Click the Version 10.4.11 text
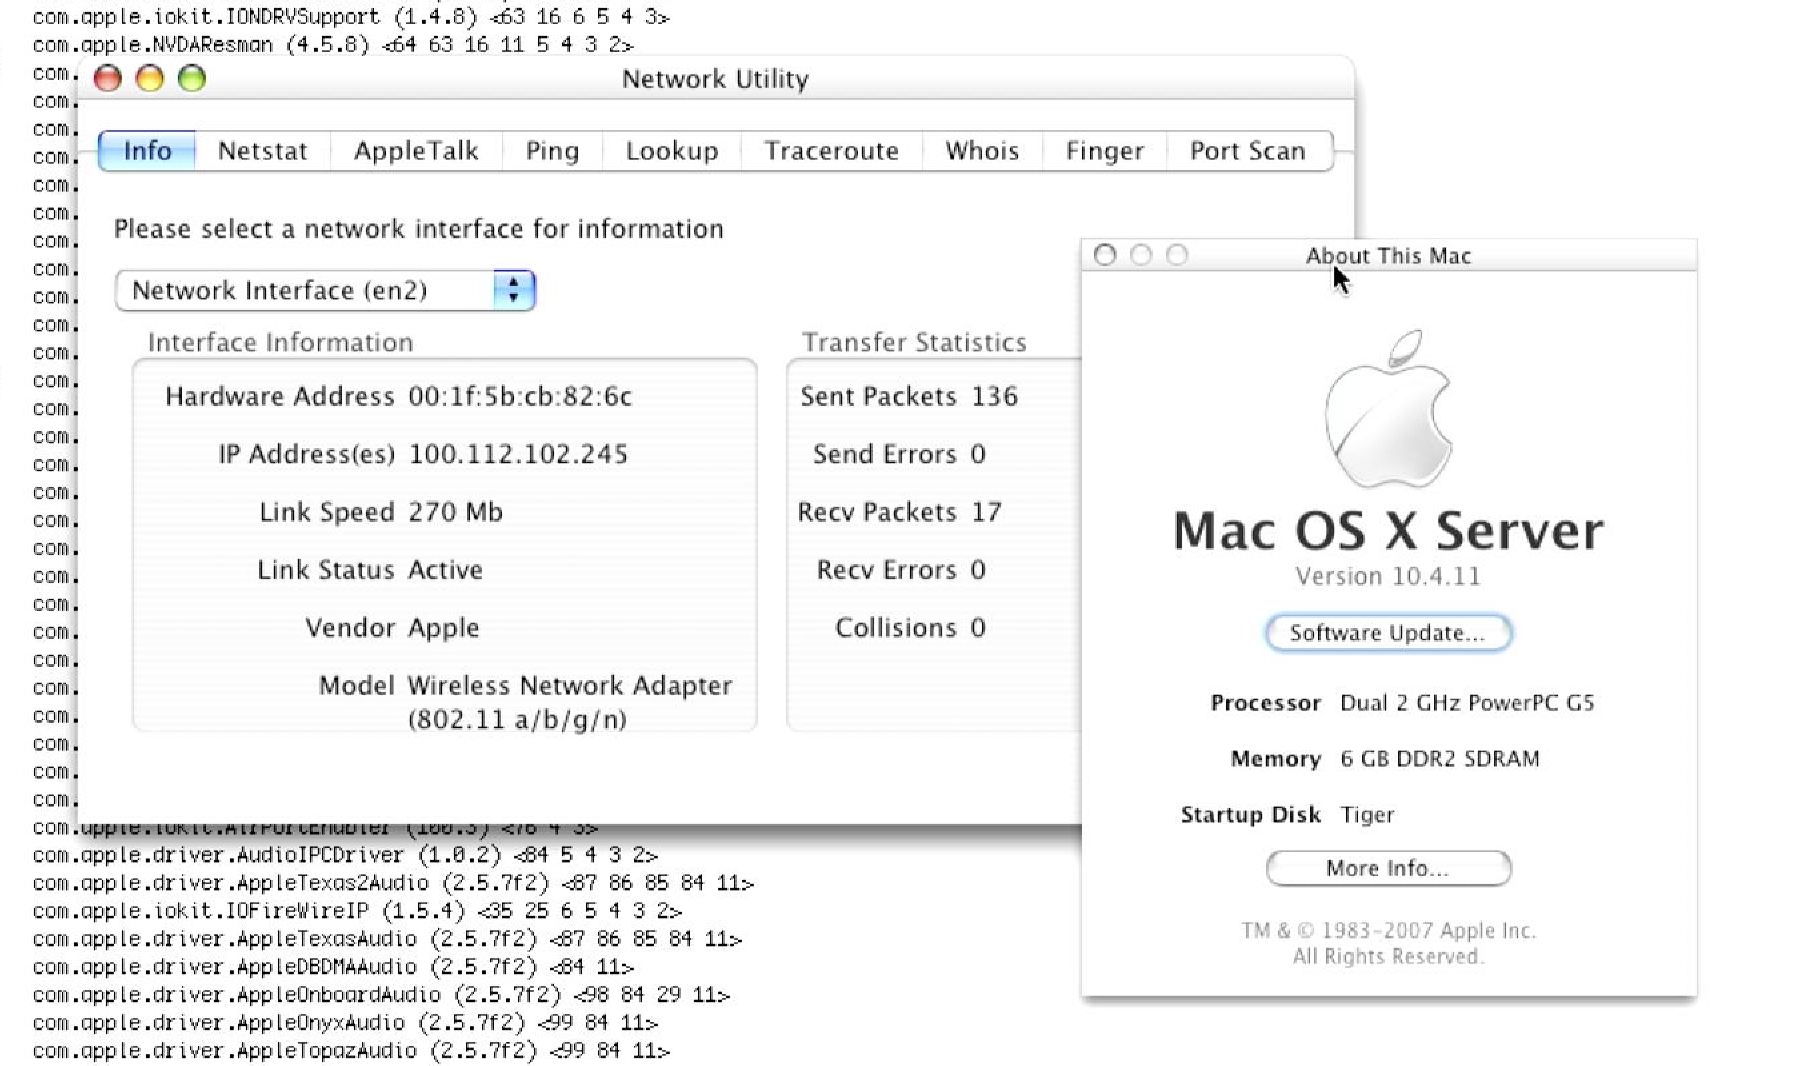Viewport: 1796px width, 1066px height. tap(1388, 577)
